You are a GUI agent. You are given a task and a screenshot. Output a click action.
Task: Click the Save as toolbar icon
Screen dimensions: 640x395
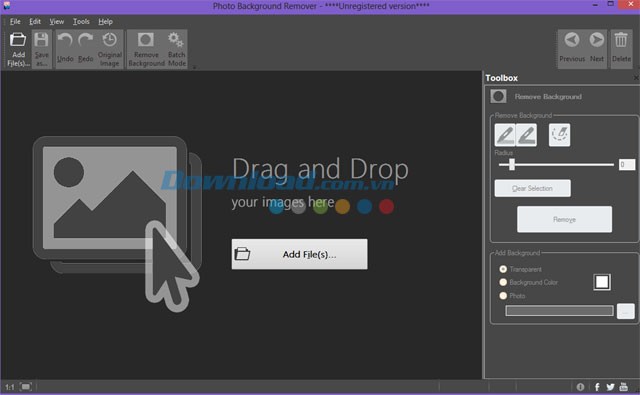(41, 49)
